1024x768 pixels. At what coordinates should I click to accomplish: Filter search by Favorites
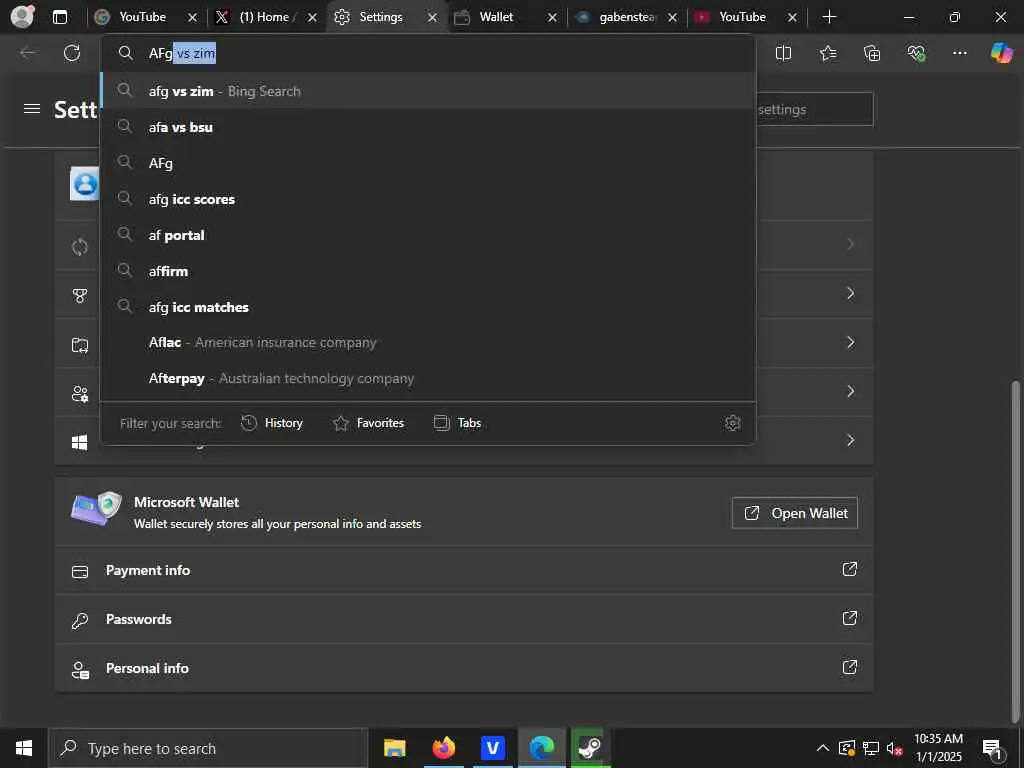click(x=369, y=423)
